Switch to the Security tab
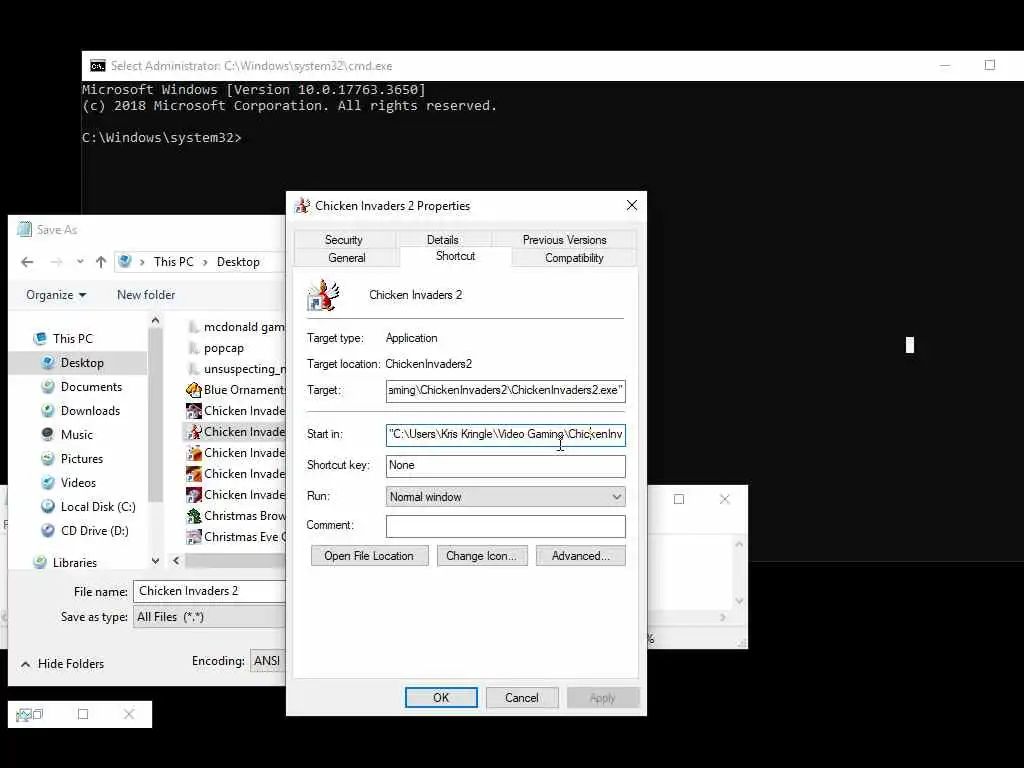This screenshot has height=768, width=1024. click(344, 240)
